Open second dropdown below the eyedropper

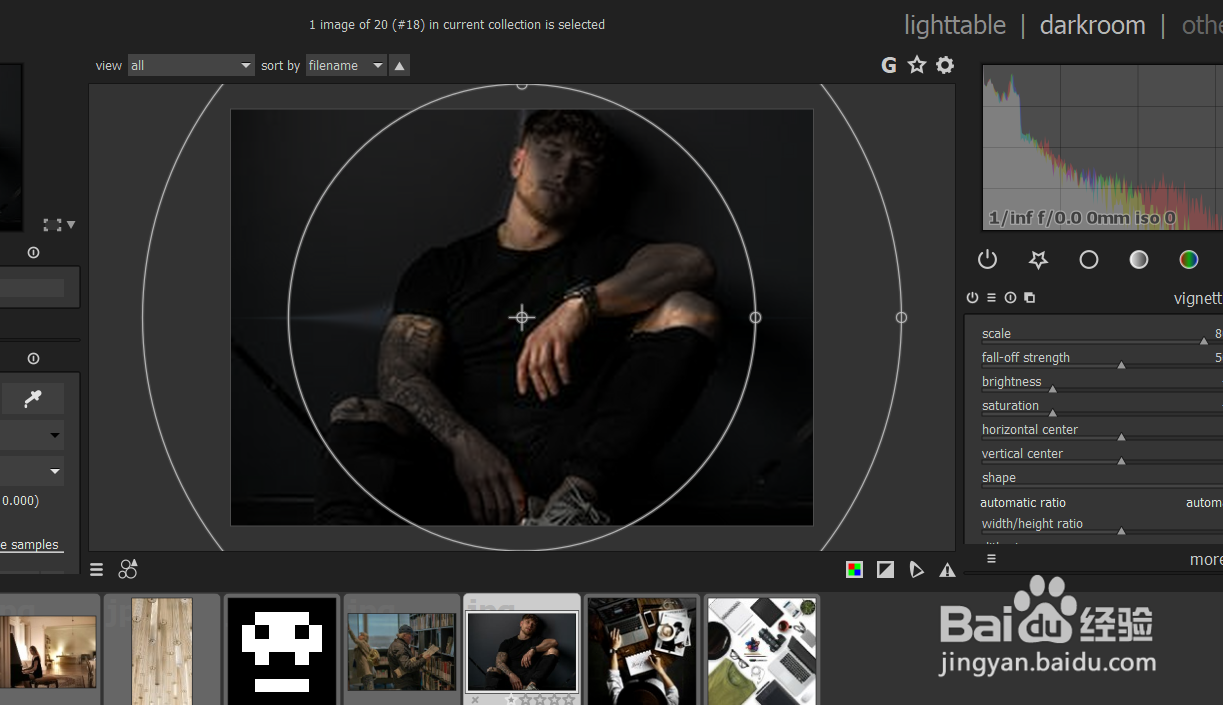(32, 471)
